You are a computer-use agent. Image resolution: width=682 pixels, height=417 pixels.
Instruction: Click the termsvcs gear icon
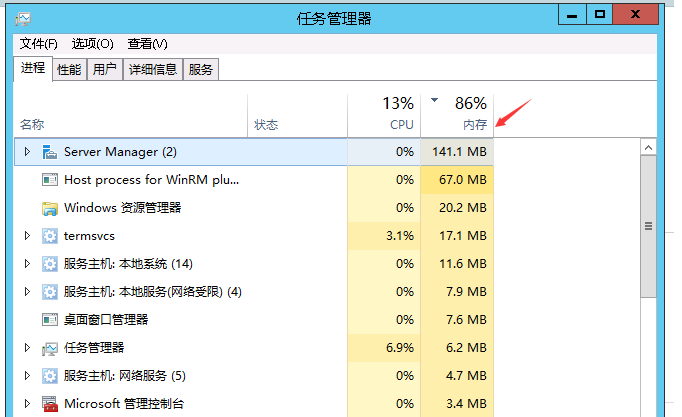(x=50, y=236)
